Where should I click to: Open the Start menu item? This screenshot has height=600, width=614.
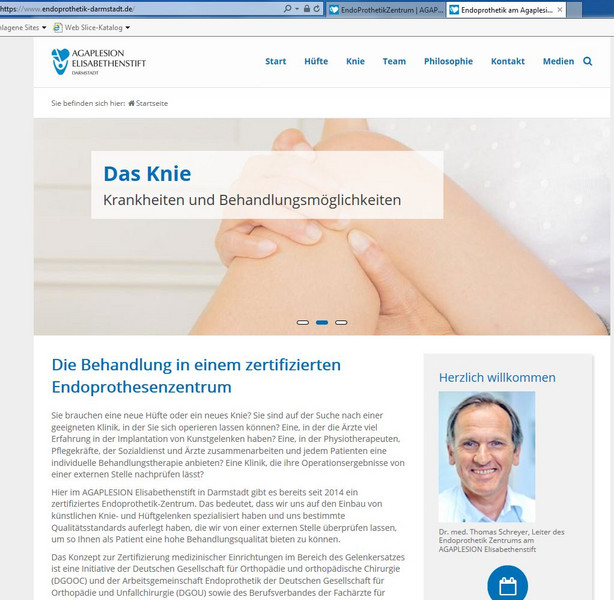276,61
